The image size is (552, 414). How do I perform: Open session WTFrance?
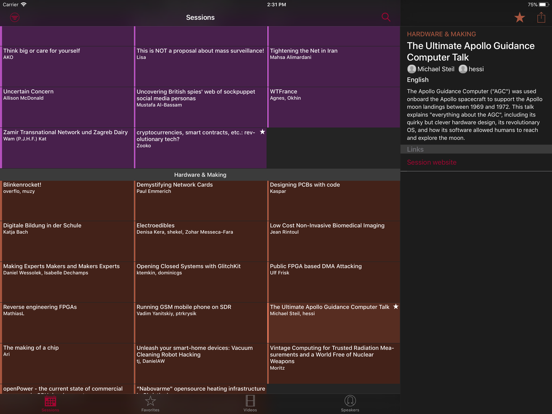tap(334, 107)
